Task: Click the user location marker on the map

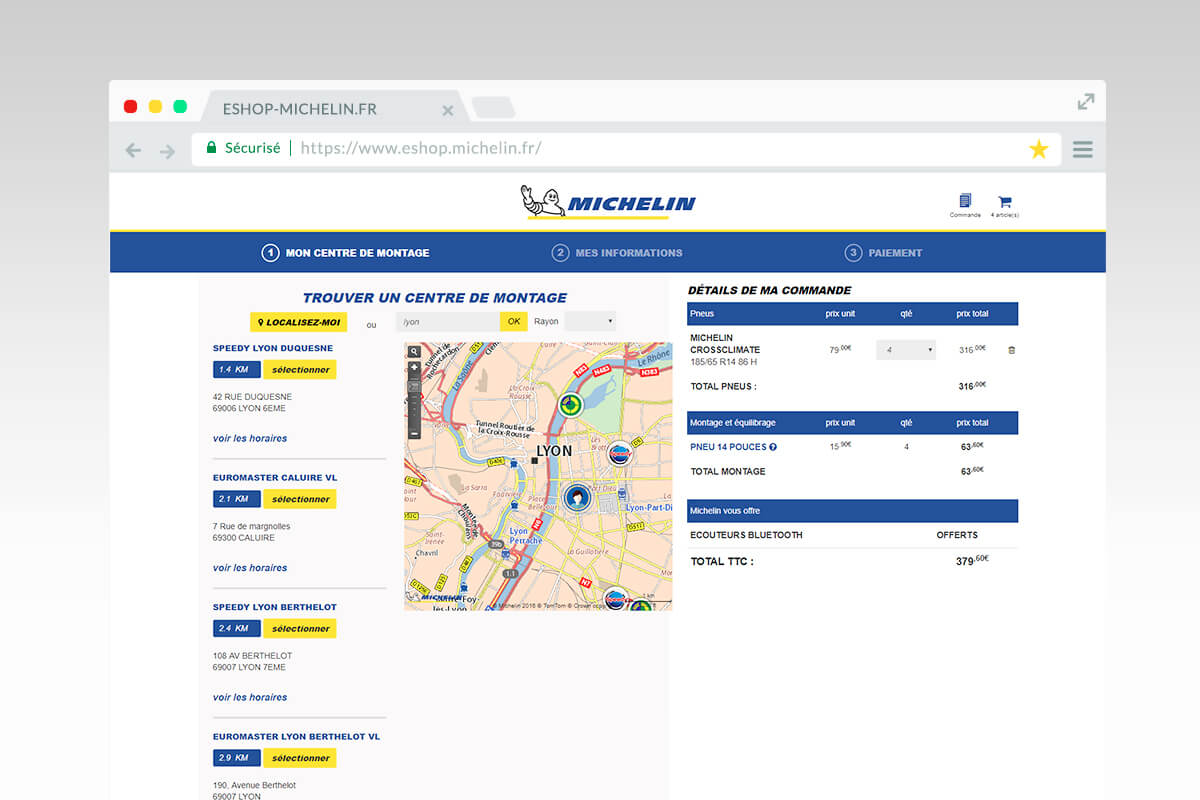Action: pyautogui.click(x=577, y=497)
